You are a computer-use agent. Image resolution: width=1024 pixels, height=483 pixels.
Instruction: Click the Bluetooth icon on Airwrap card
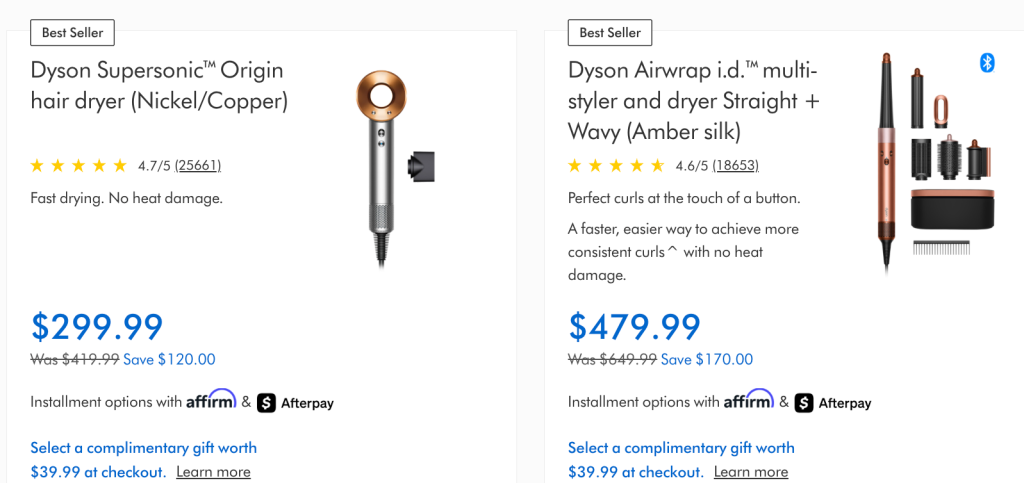click(987, 63)
